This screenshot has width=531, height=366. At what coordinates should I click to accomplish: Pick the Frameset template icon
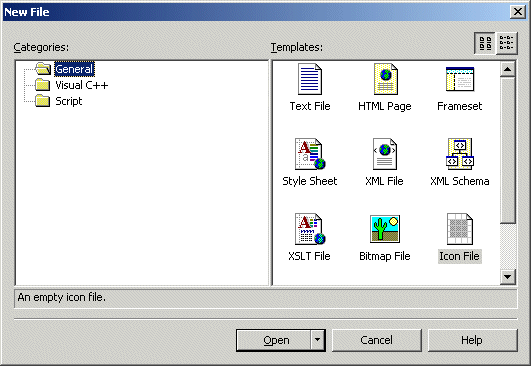[x=460, y=79]
